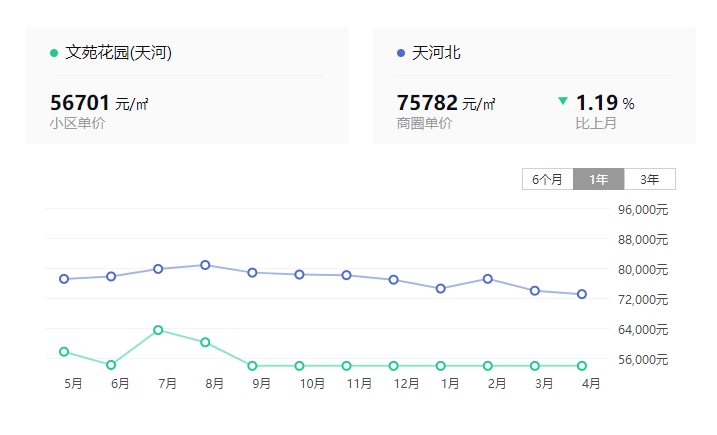
Task: Select green line point for 4月
Action: tap(582, 366)
